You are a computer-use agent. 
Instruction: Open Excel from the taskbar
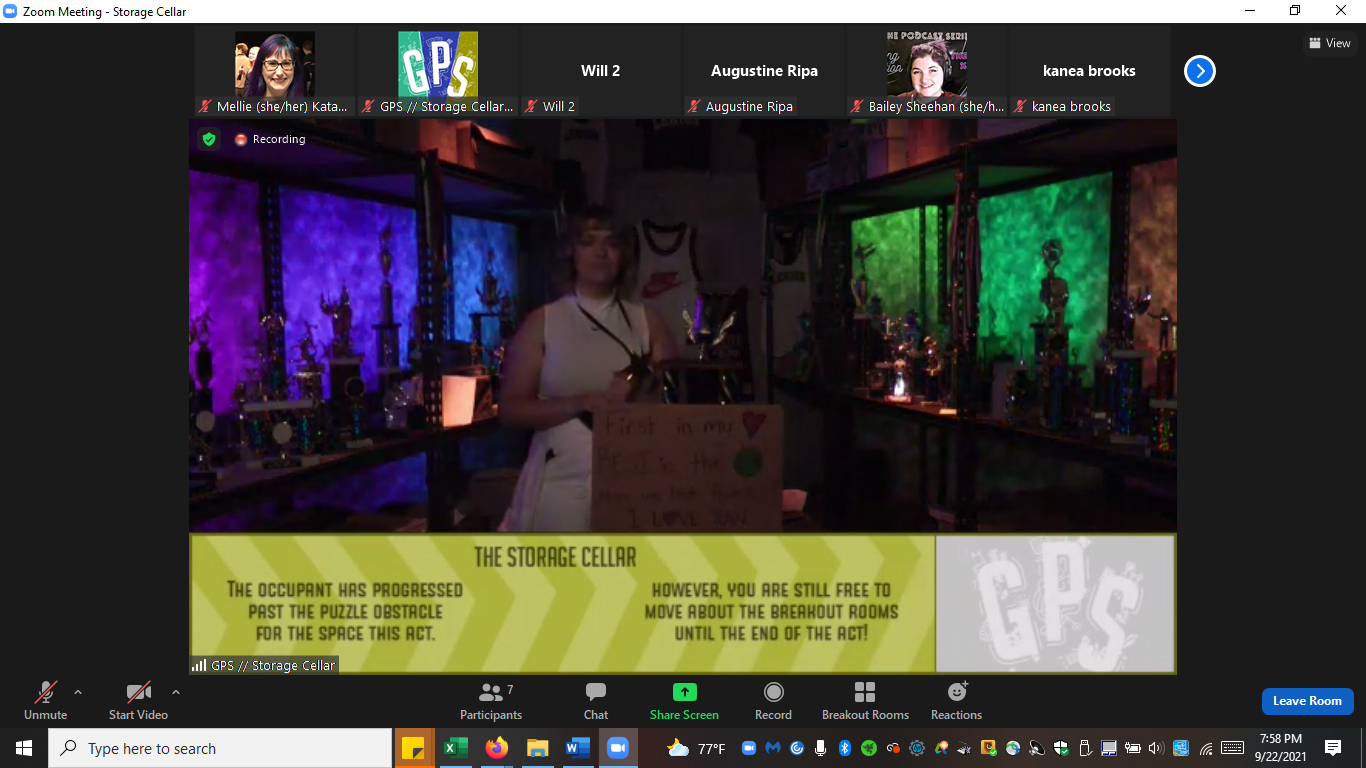click(455, 748)
